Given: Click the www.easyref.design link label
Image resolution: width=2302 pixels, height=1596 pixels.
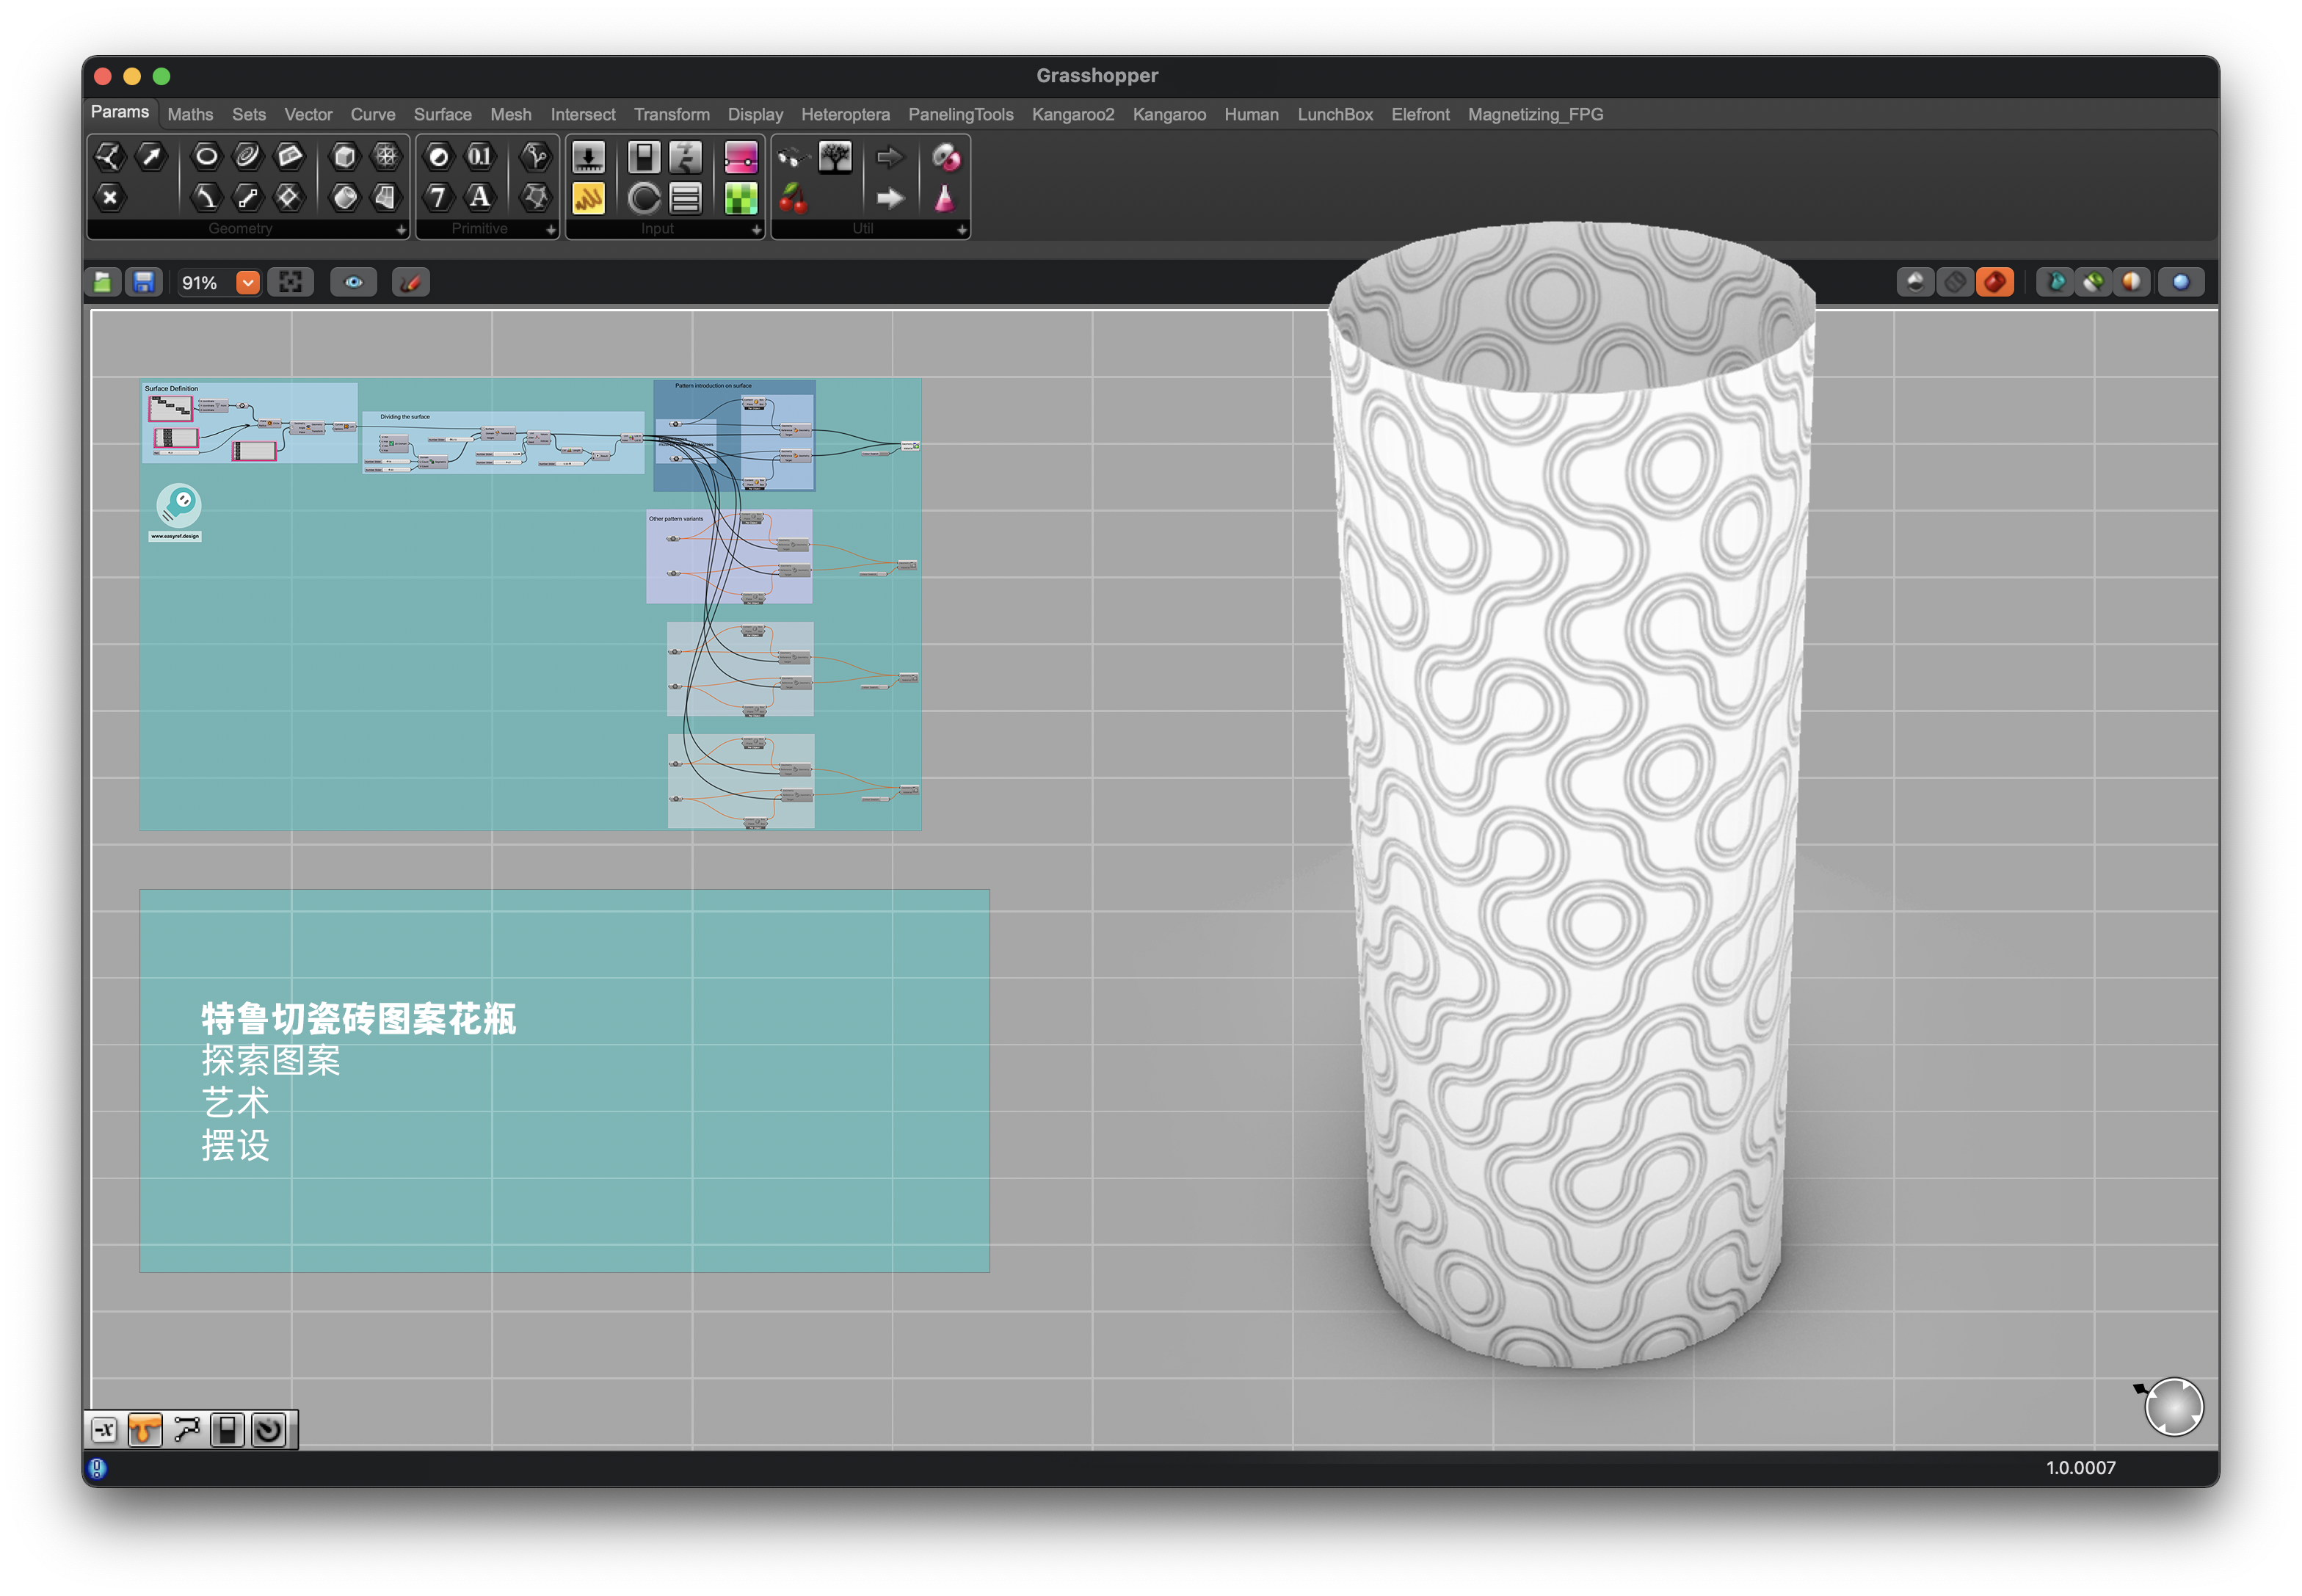Looking at the screenshot, I should [175, 537].
